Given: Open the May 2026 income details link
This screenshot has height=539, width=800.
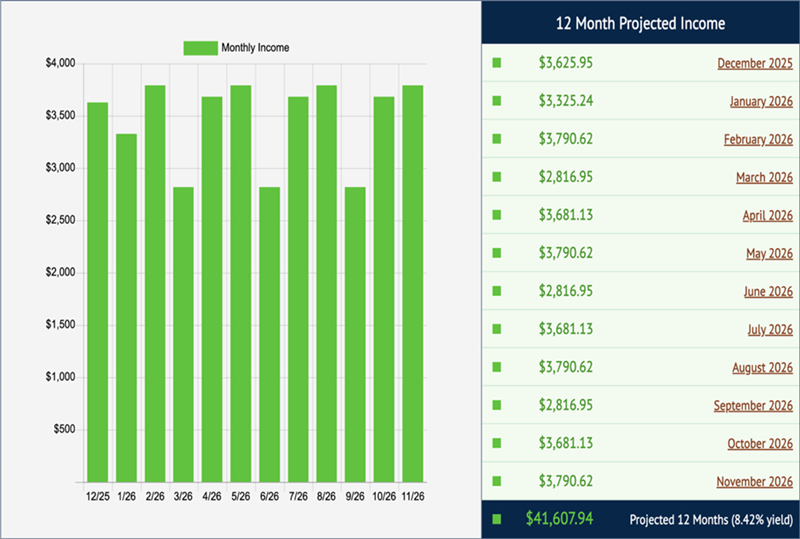Looking at the screenshot, I should pyautogui.click(x=769, y=254).
